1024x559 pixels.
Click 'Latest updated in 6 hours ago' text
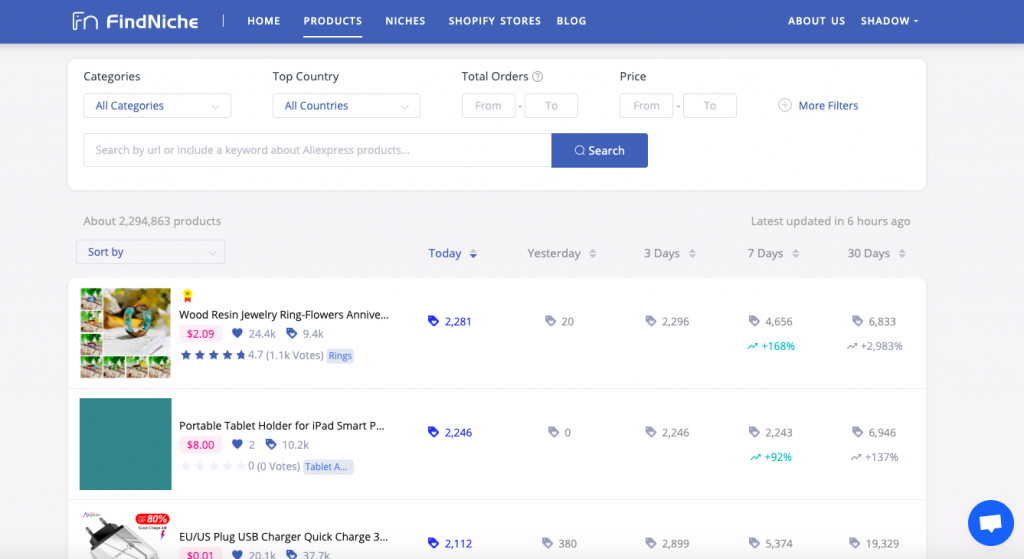[830, 221]
